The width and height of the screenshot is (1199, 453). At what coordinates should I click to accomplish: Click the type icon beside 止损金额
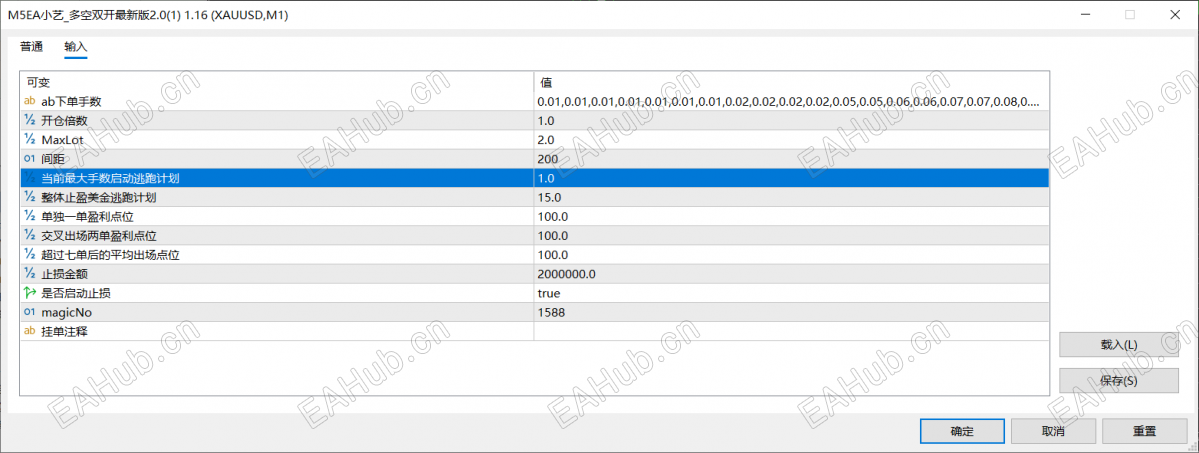point(30,274)
